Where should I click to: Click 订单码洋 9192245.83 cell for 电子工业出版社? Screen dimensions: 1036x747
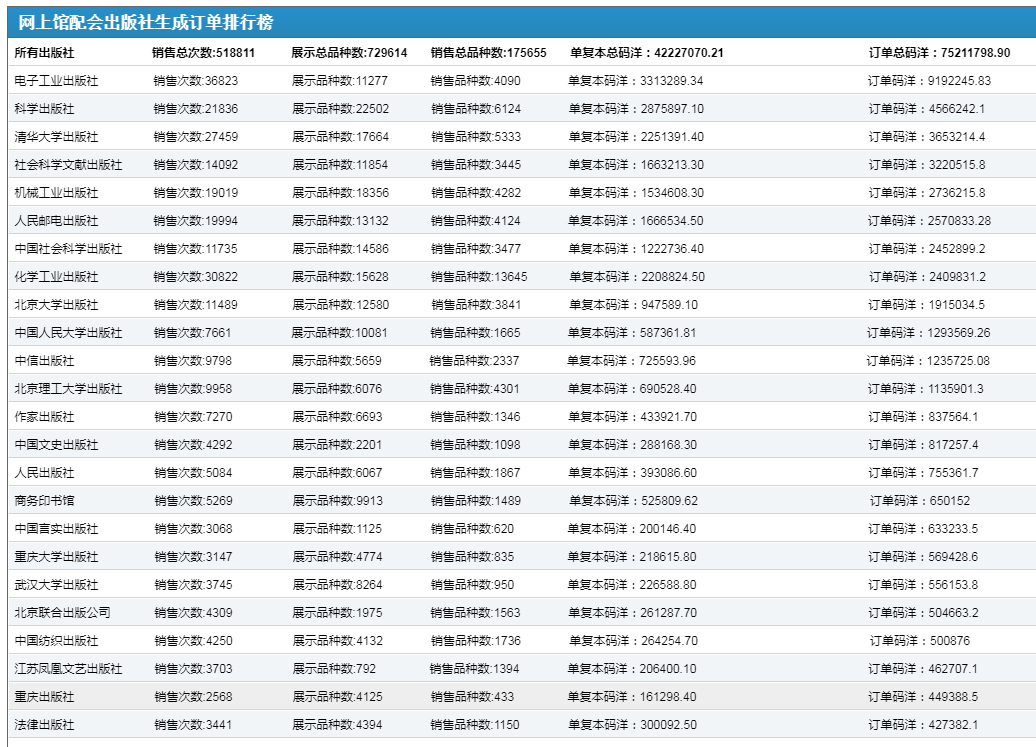[929, 81]
